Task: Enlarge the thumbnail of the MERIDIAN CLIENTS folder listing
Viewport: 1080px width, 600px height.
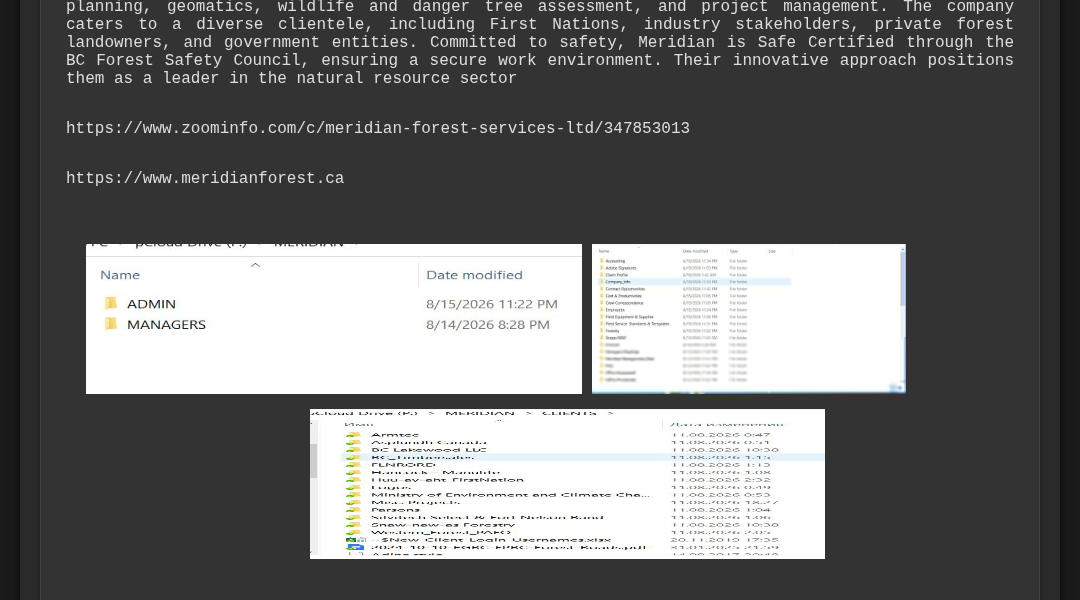Action: (567, 484)
